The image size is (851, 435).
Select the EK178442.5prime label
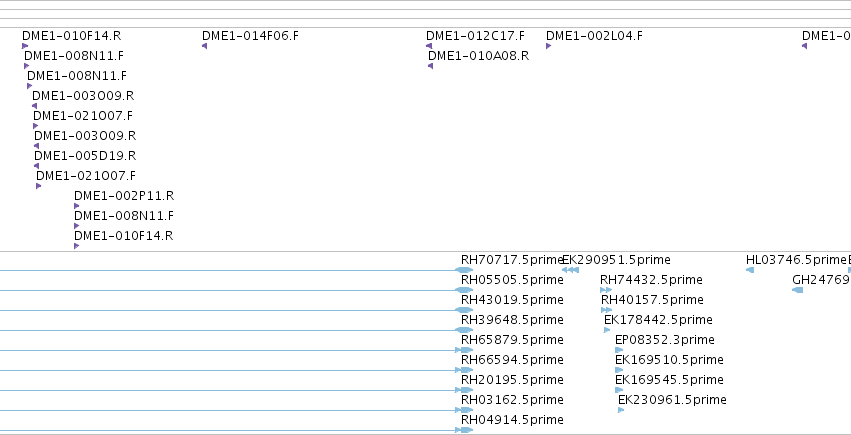(658, 320)
